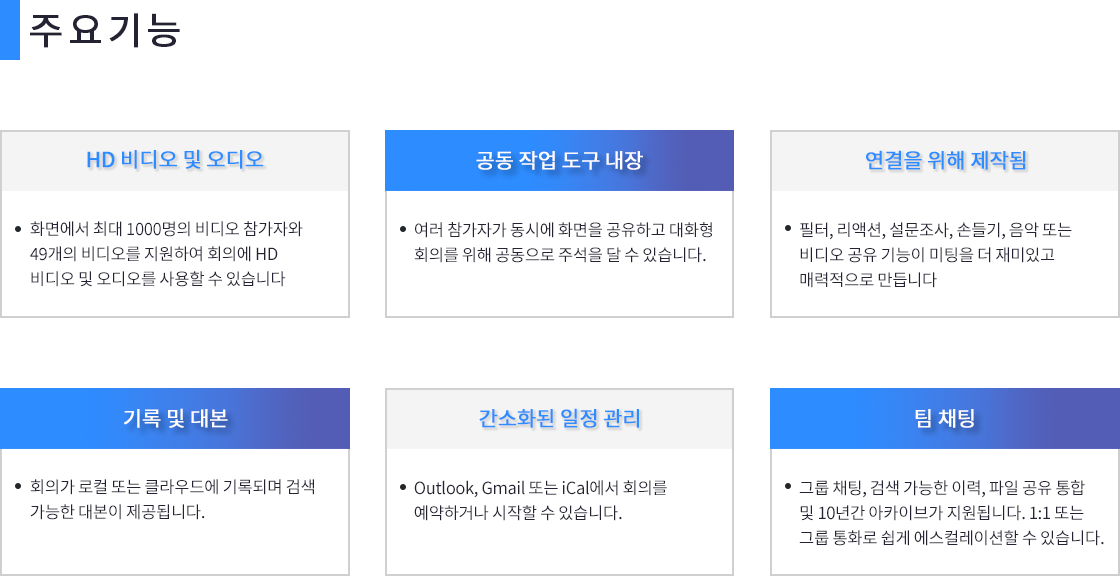Click the text '가능한 대본이 제공됩니다'

click(117, 512)
